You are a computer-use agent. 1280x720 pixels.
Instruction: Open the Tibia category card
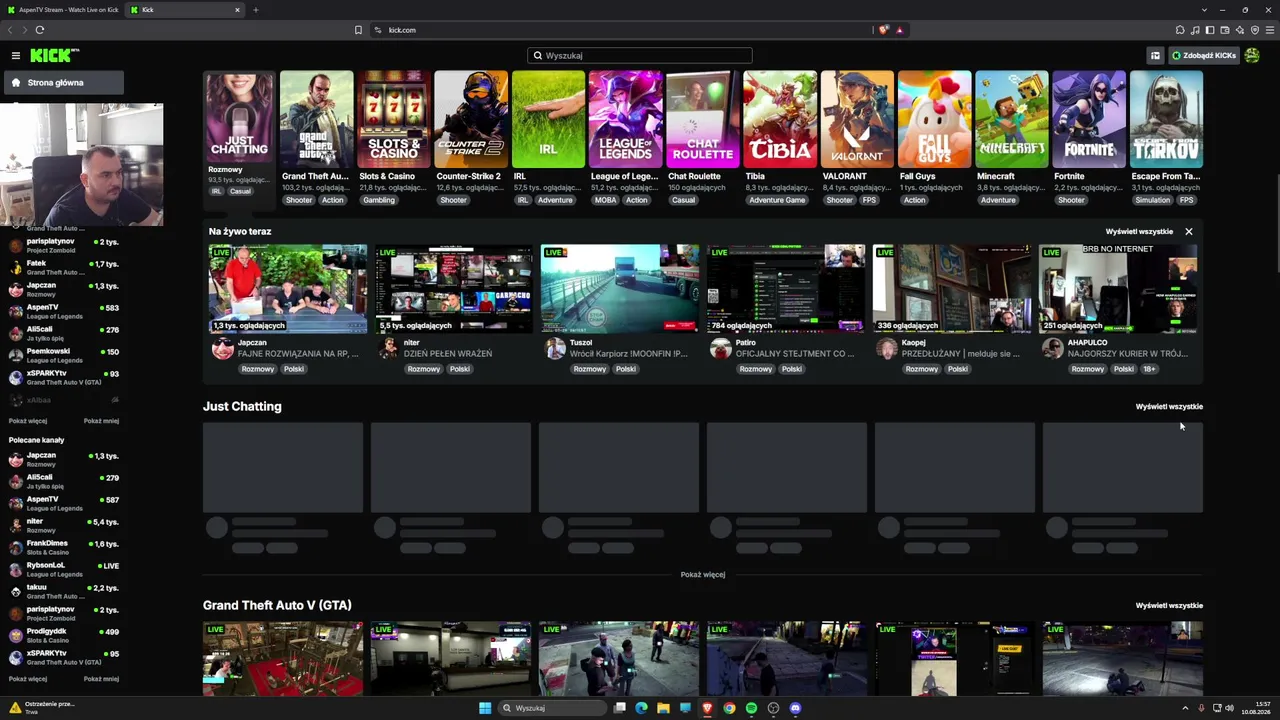pos(780,119)
